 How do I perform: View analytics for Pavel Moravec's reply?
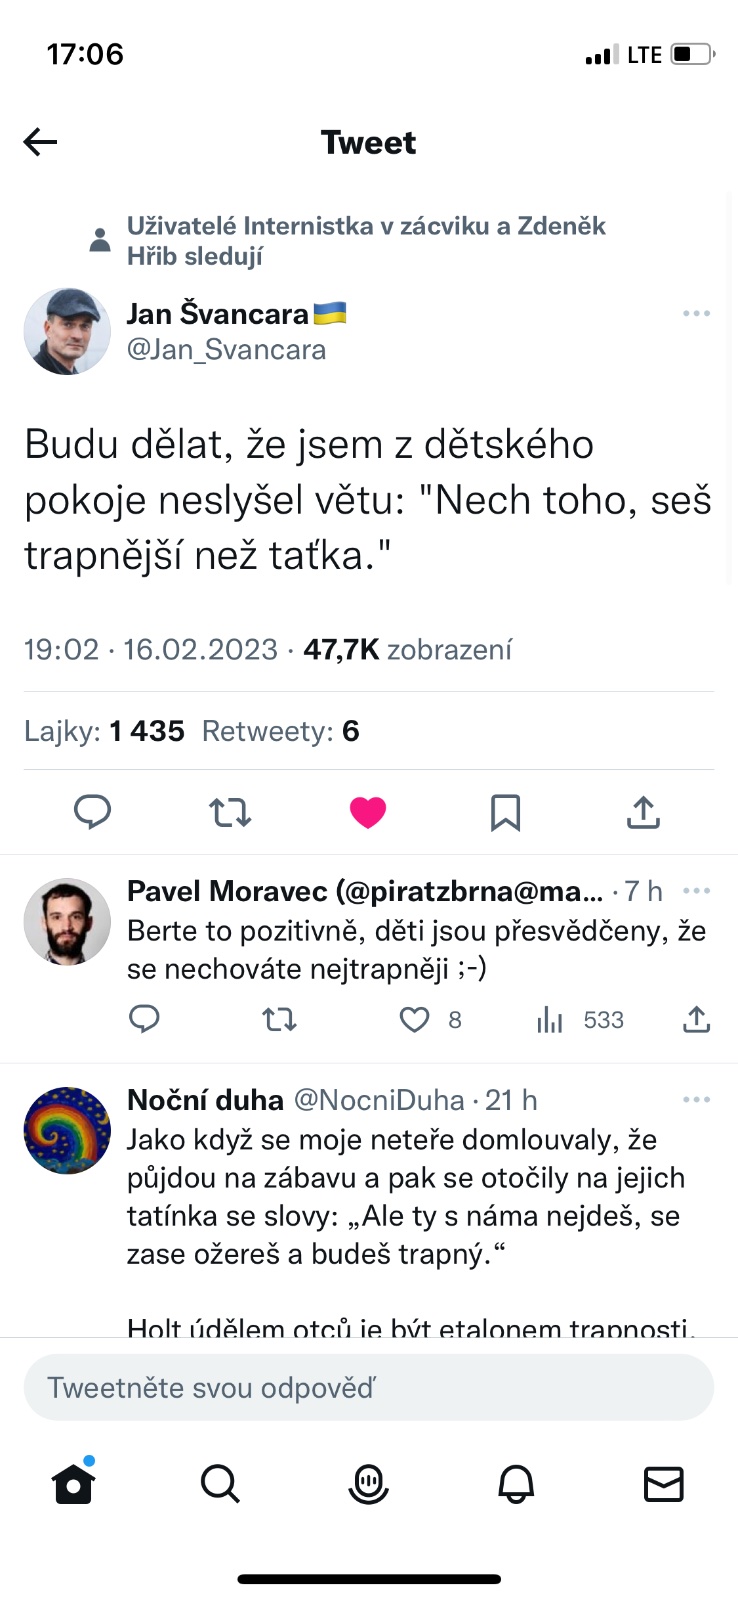point(550,1020)
